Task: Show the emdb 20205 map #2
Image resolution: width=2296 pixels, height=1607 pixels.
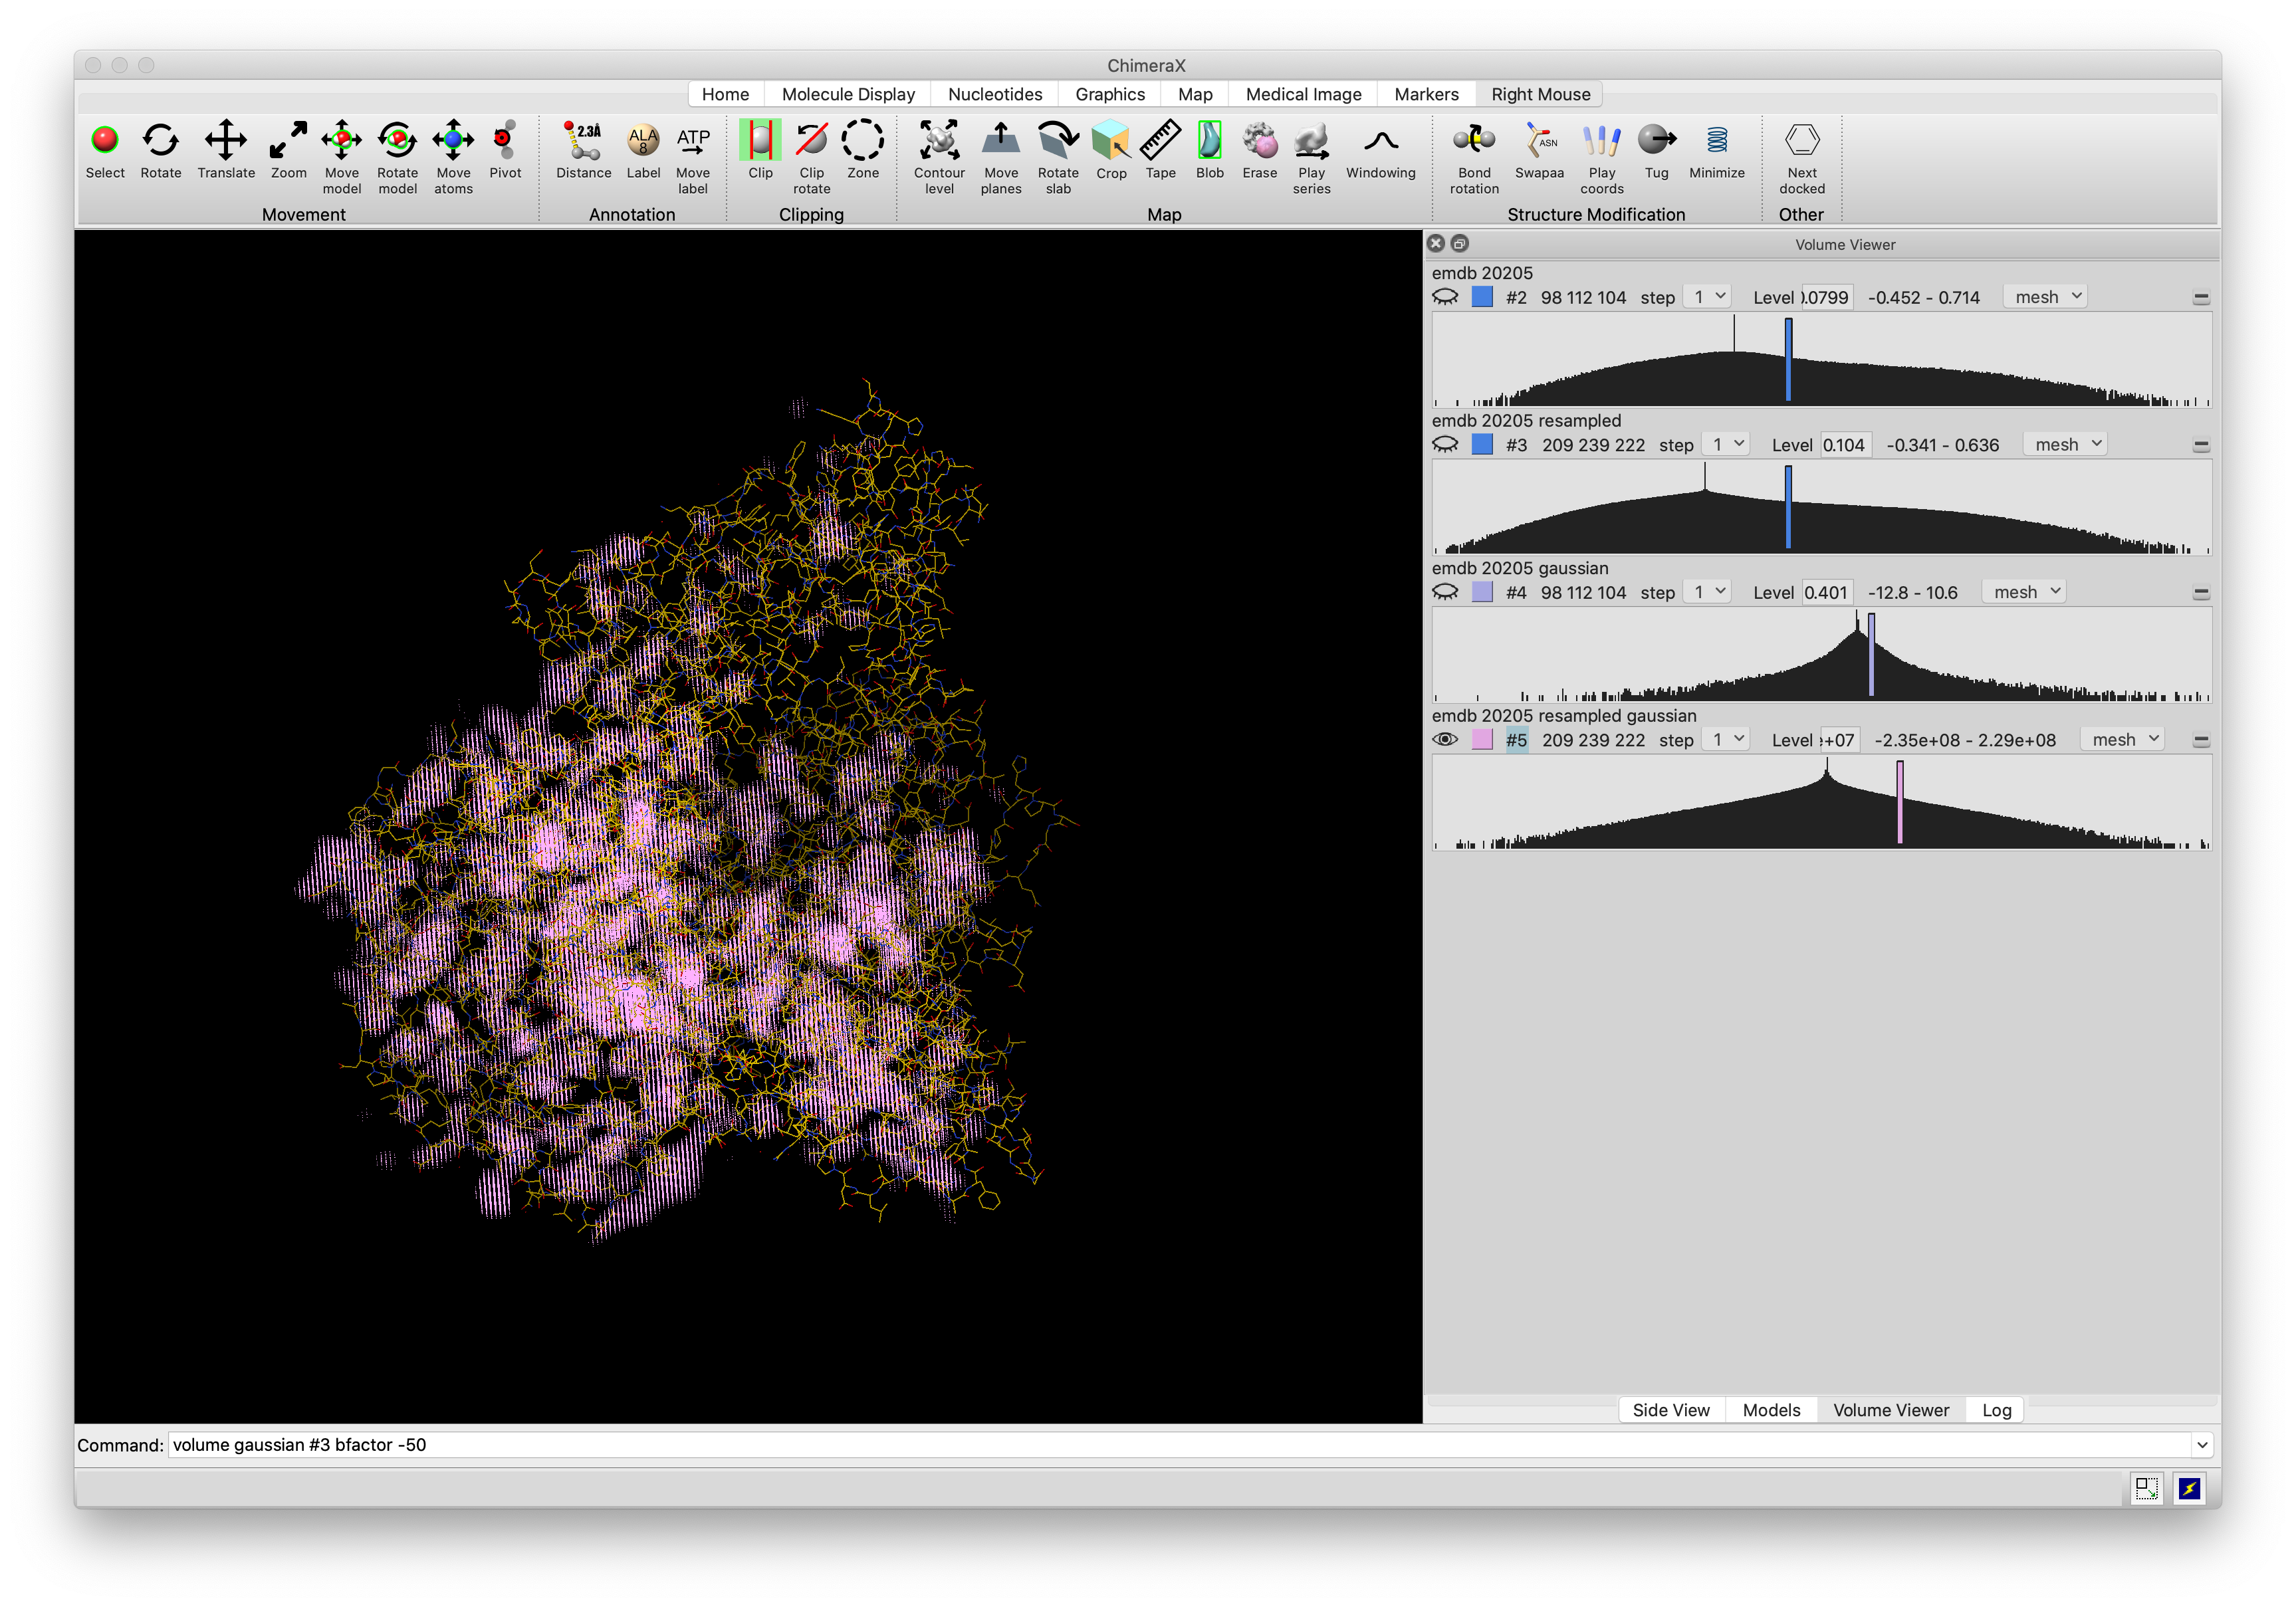Action: 1445,297
